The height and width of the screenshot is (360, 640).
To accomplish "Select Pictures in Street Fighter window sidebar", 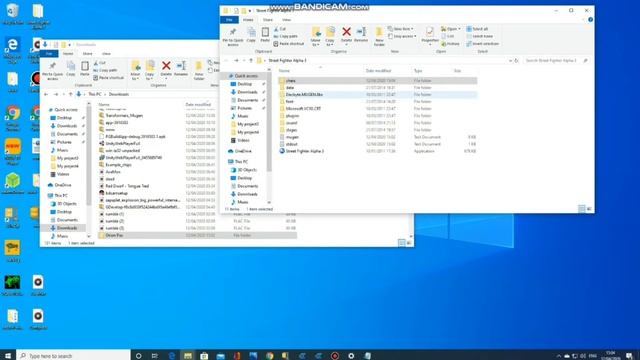I will (244, 108).
